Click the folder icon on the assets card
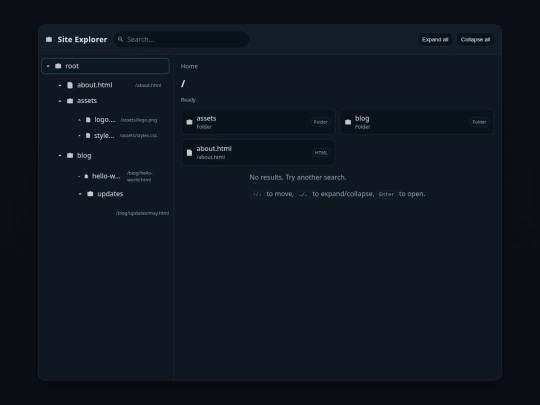This screenshot has height=405, width=540. (x=189, y=122)
